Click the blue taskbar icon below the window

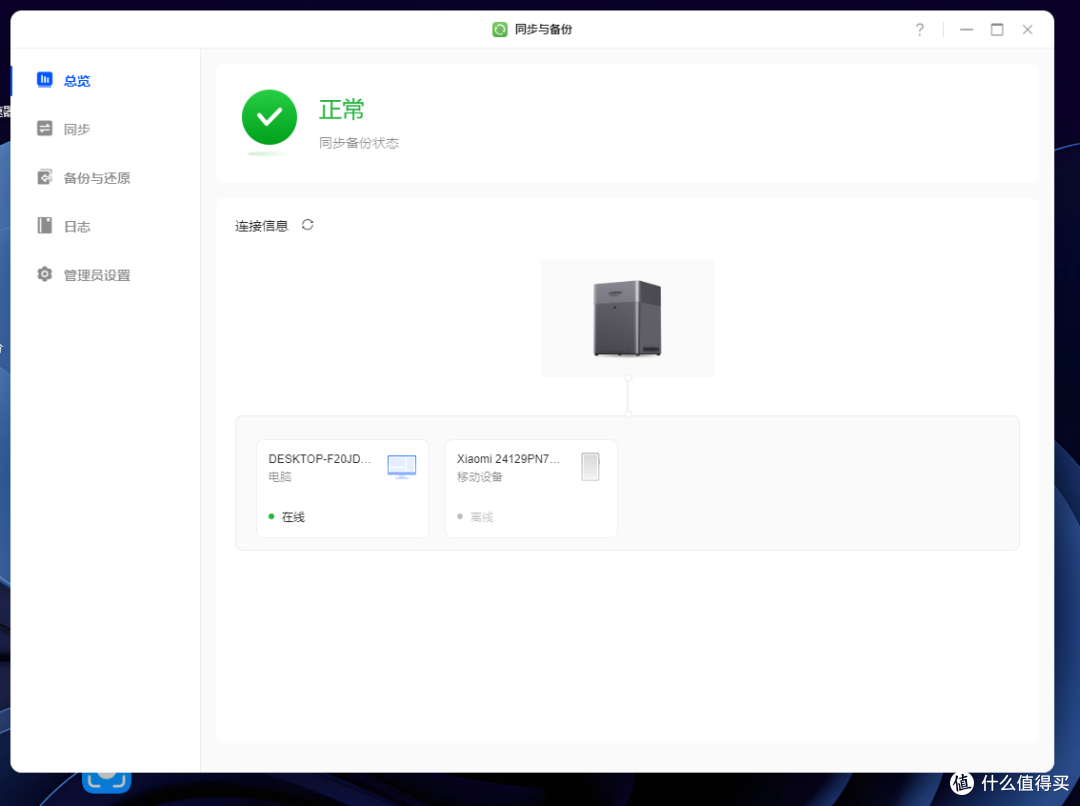(x=107, y=781)
